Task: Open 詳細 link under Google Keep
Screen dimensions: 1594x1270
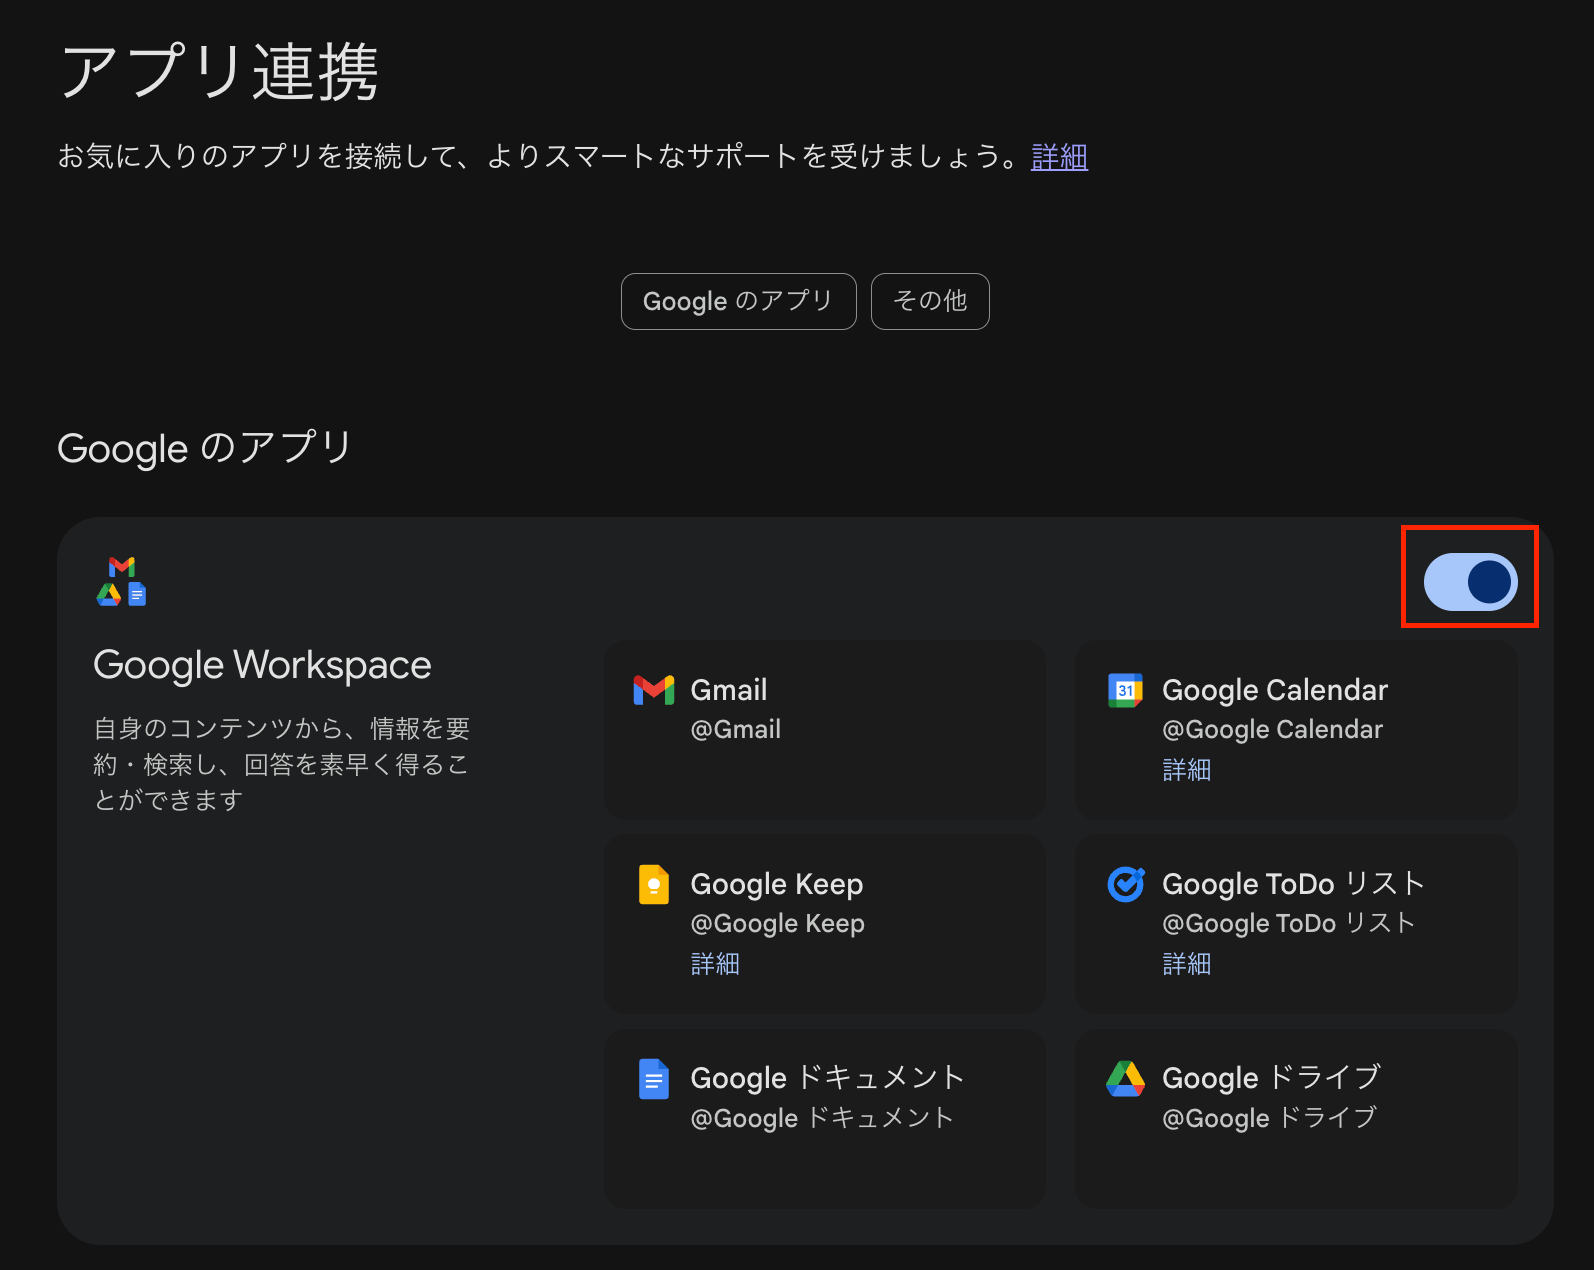Action: [x=715, y=964]
